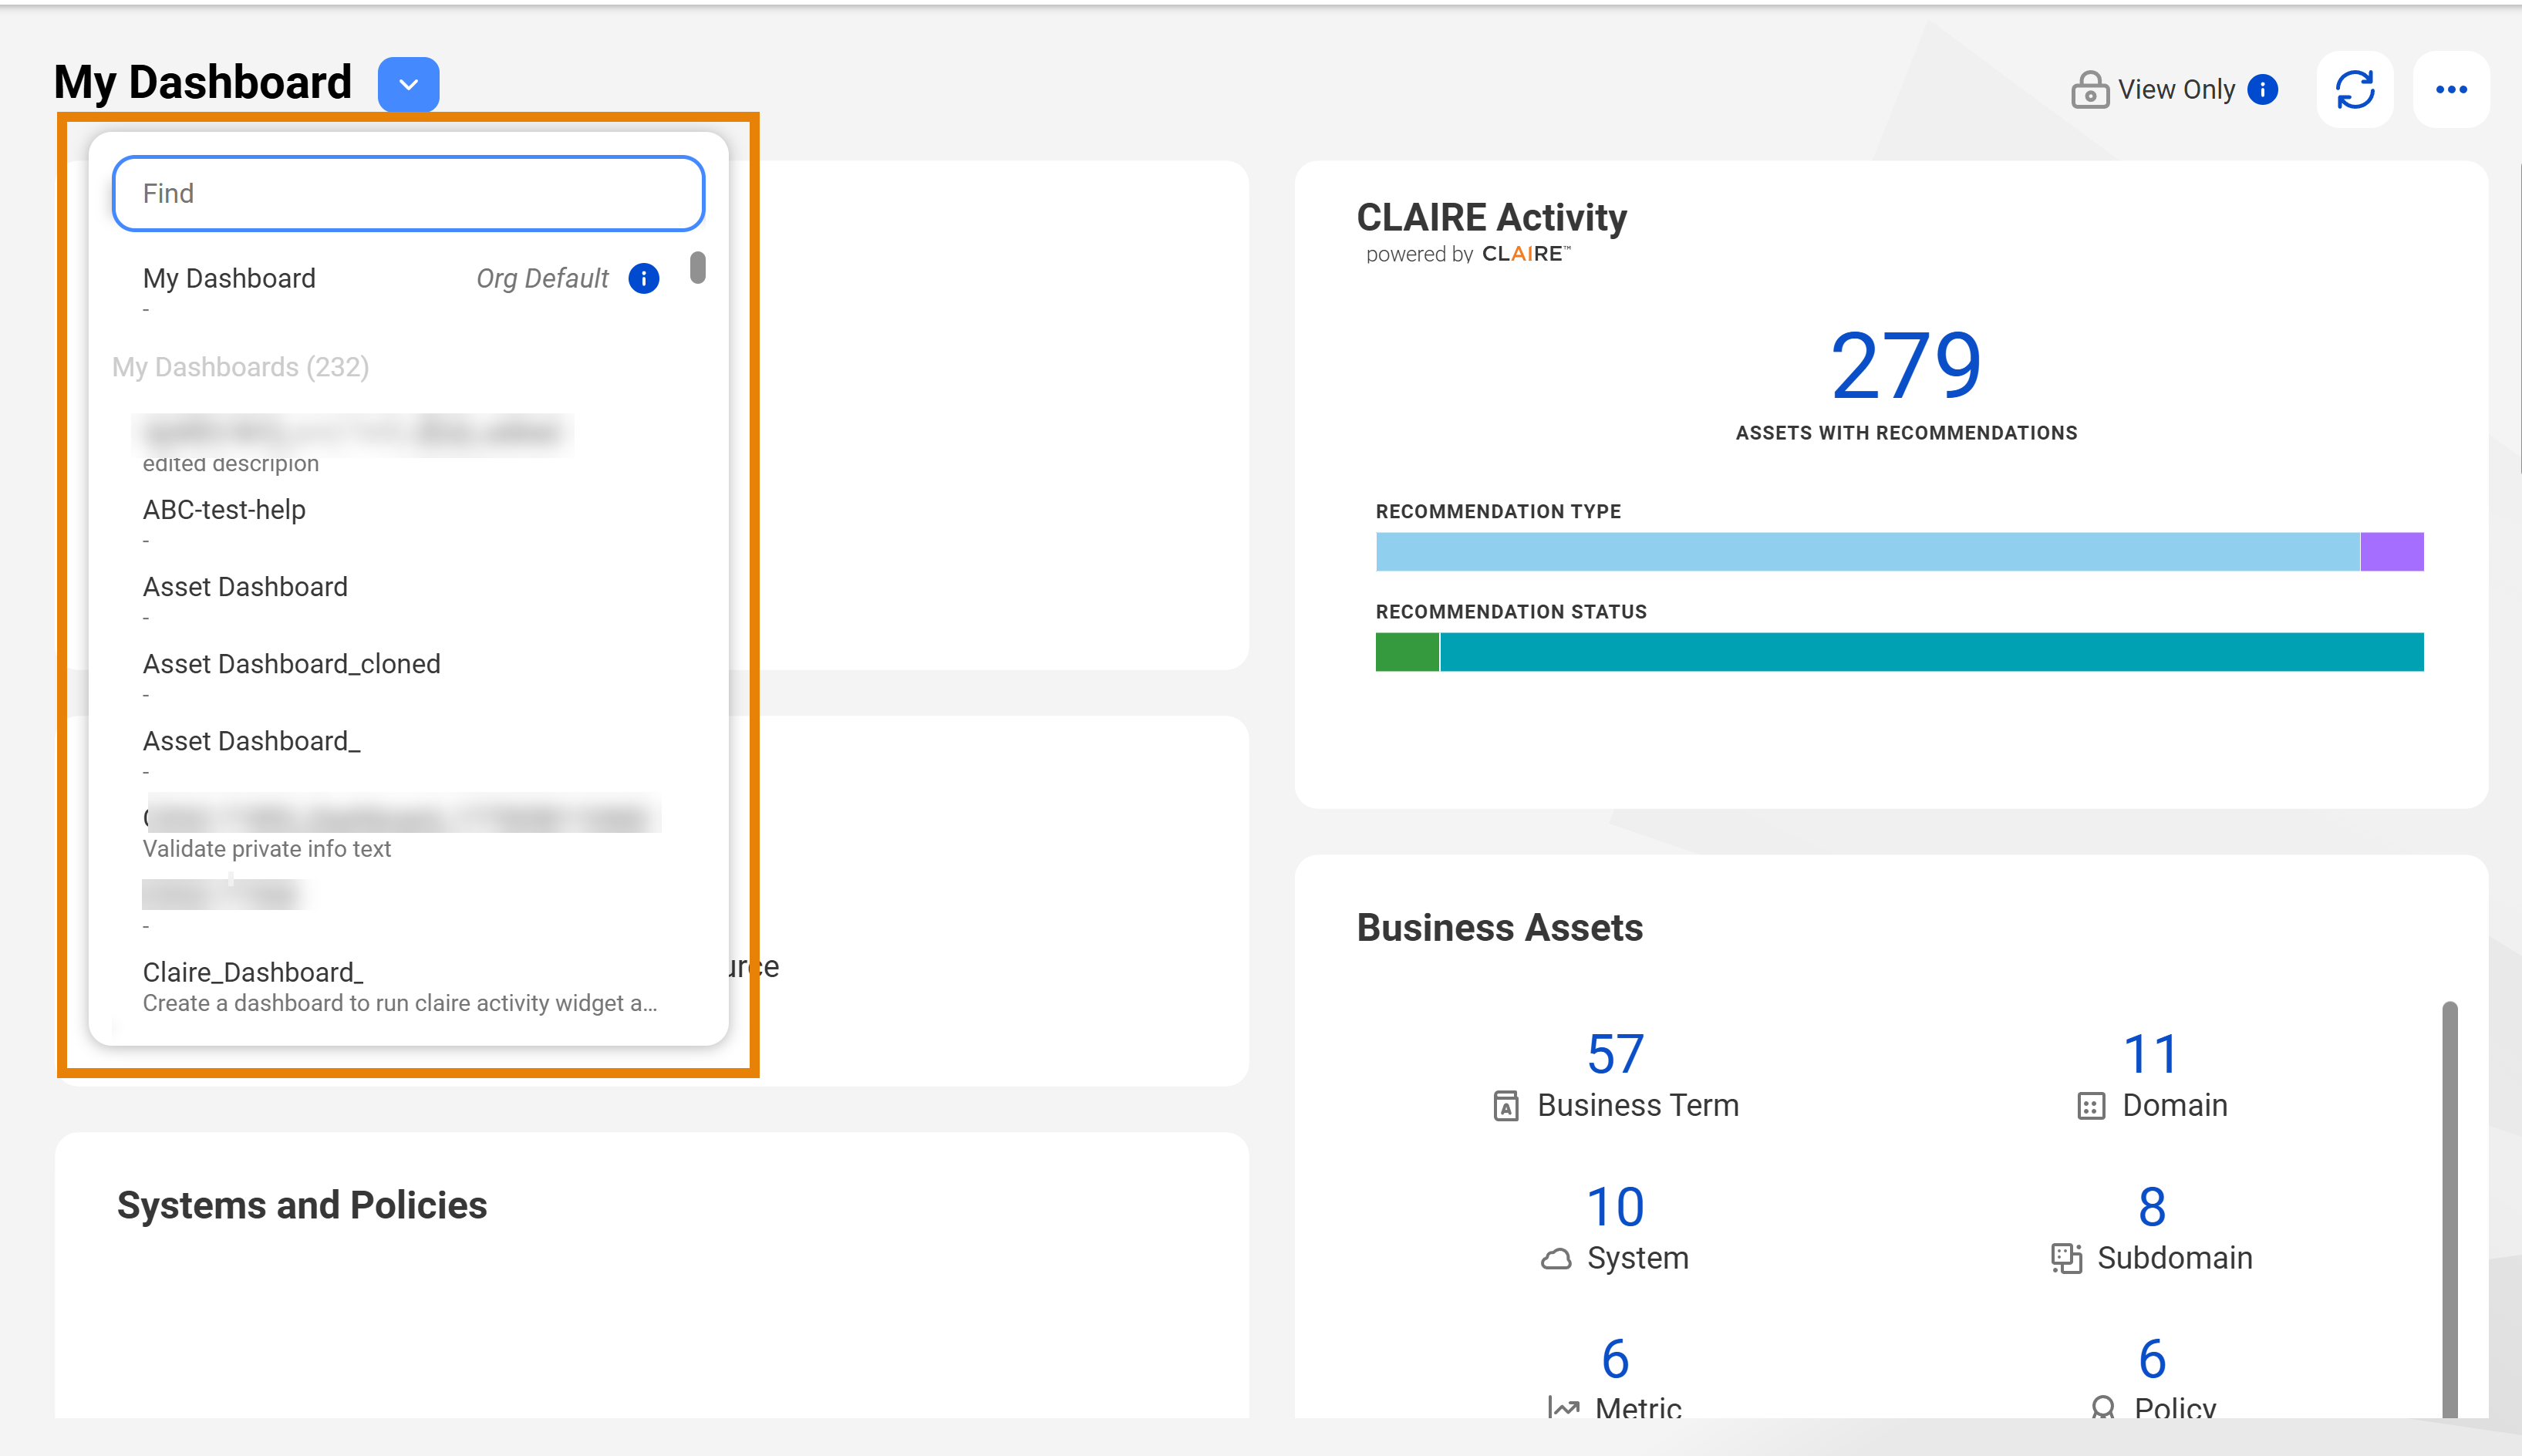This screenshot has height=1456, width=2522.
Task: Click teal Recommendation Status bar segment
Action: click(1932, 652)
